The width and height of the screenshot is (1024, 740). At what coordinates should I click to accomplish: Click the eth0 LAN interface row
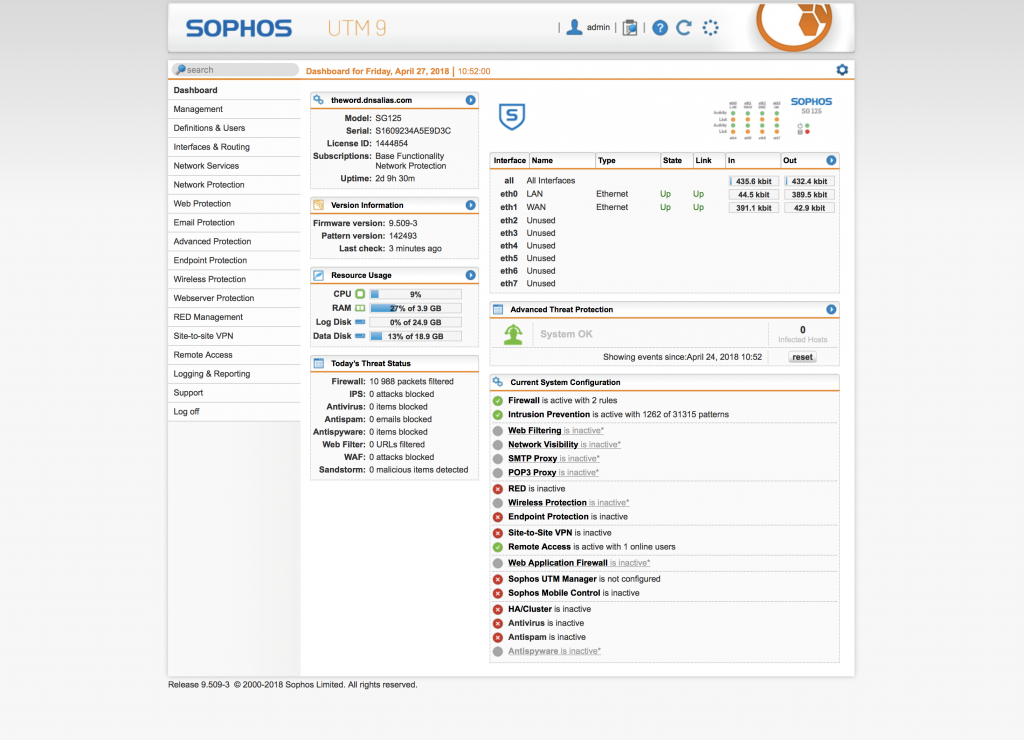[x=664, y=195]
